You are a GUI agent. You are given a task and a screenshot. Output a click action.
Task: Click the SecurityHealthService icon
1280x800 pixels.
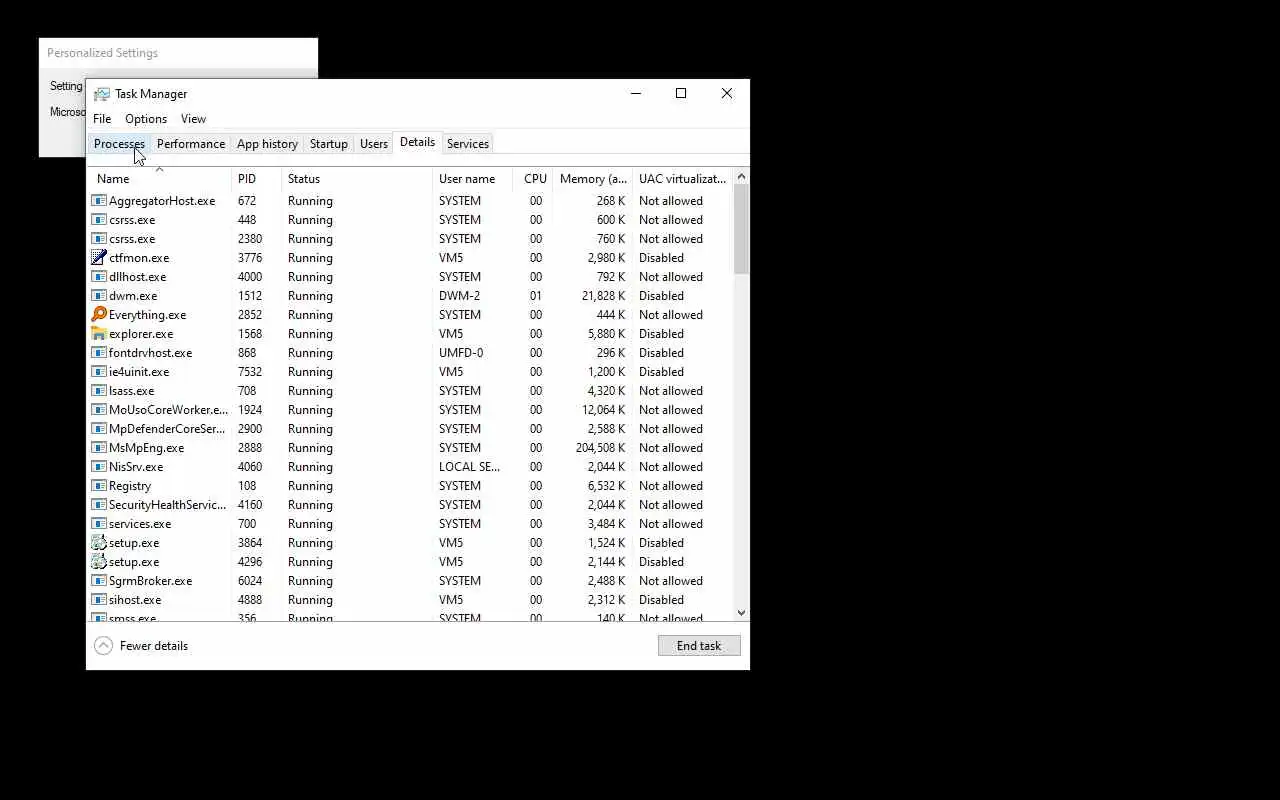pyautogui.click(x=99, y=505)
